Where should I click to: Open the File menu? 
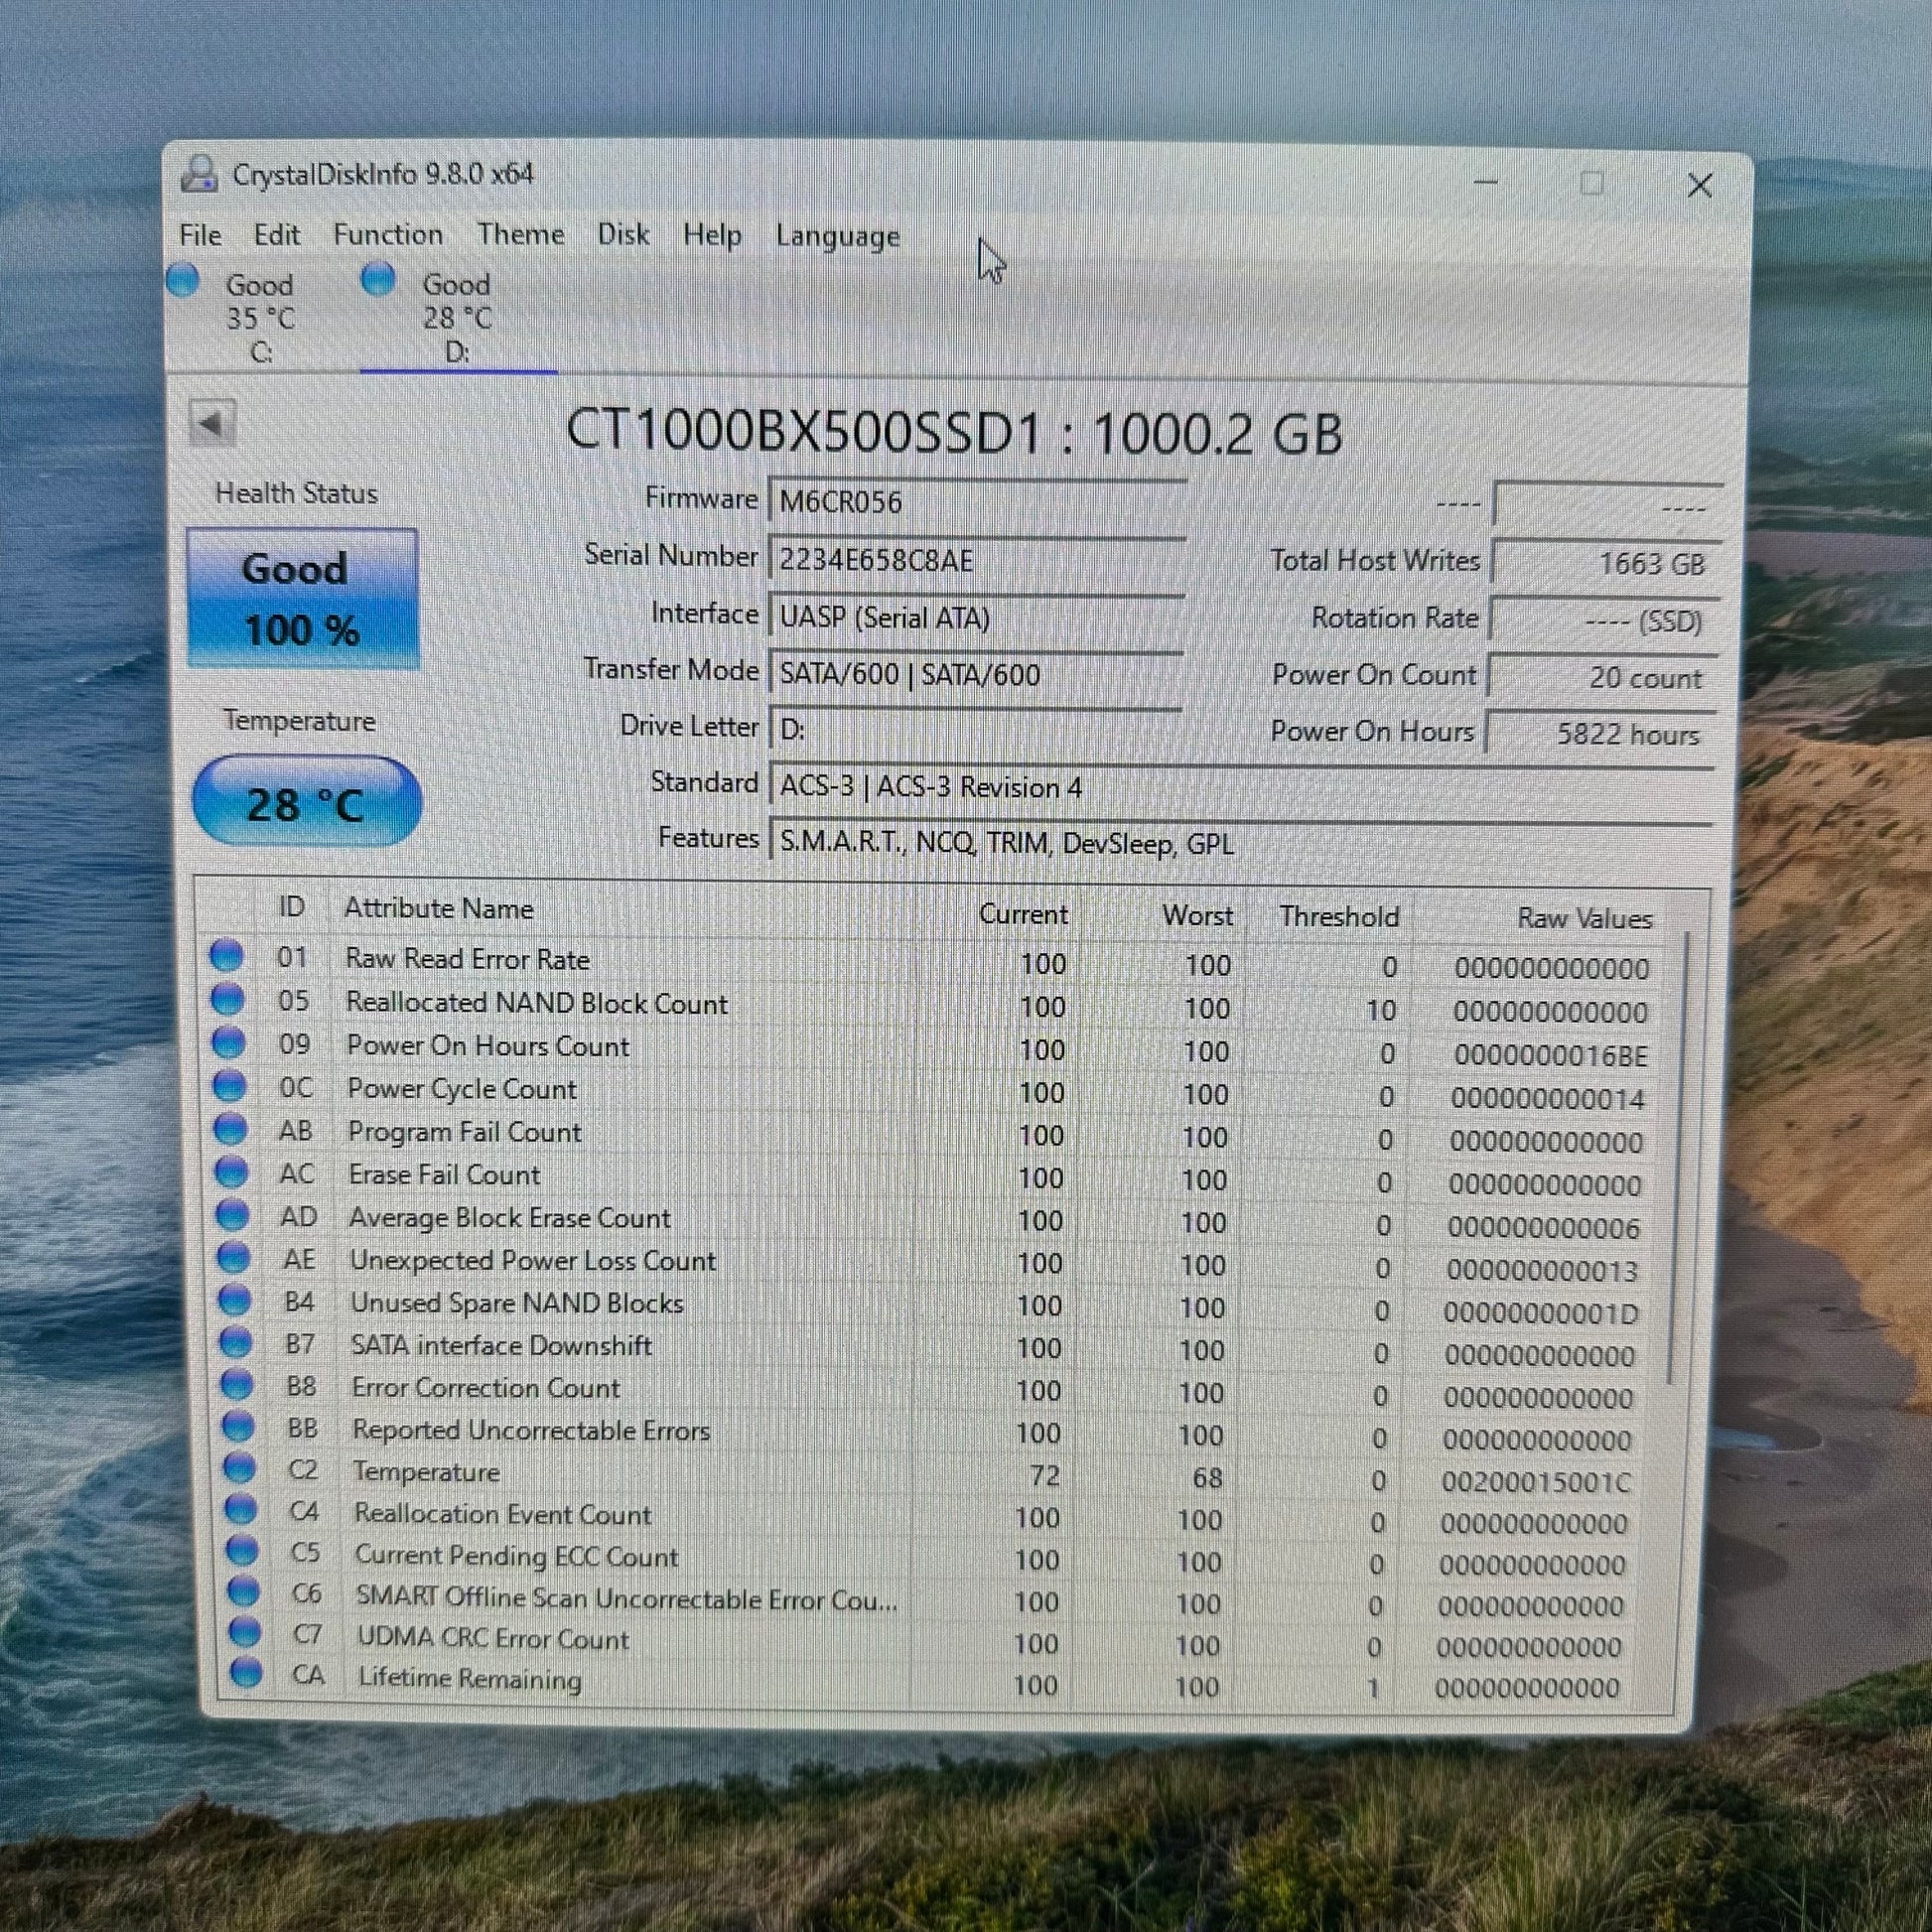tap(200, 235)
